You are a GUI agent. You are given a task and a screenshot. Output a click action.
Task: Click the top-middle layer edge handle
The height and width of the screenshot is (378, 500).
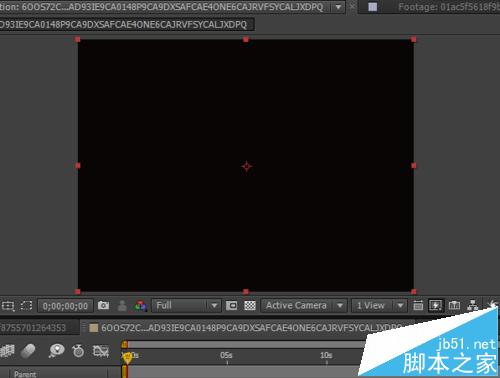[x=246, y=39]
